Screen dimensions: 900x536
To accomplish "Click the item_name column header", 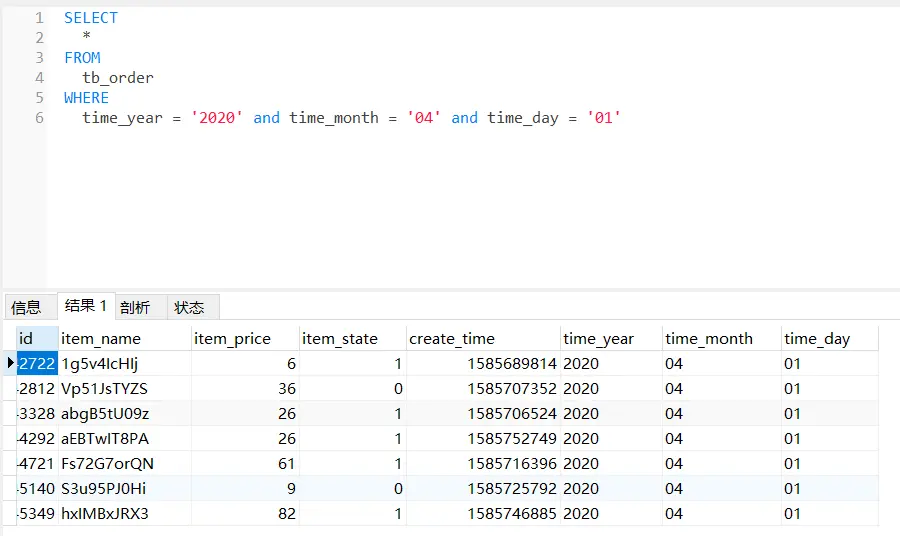I will (x=101, y=338).
